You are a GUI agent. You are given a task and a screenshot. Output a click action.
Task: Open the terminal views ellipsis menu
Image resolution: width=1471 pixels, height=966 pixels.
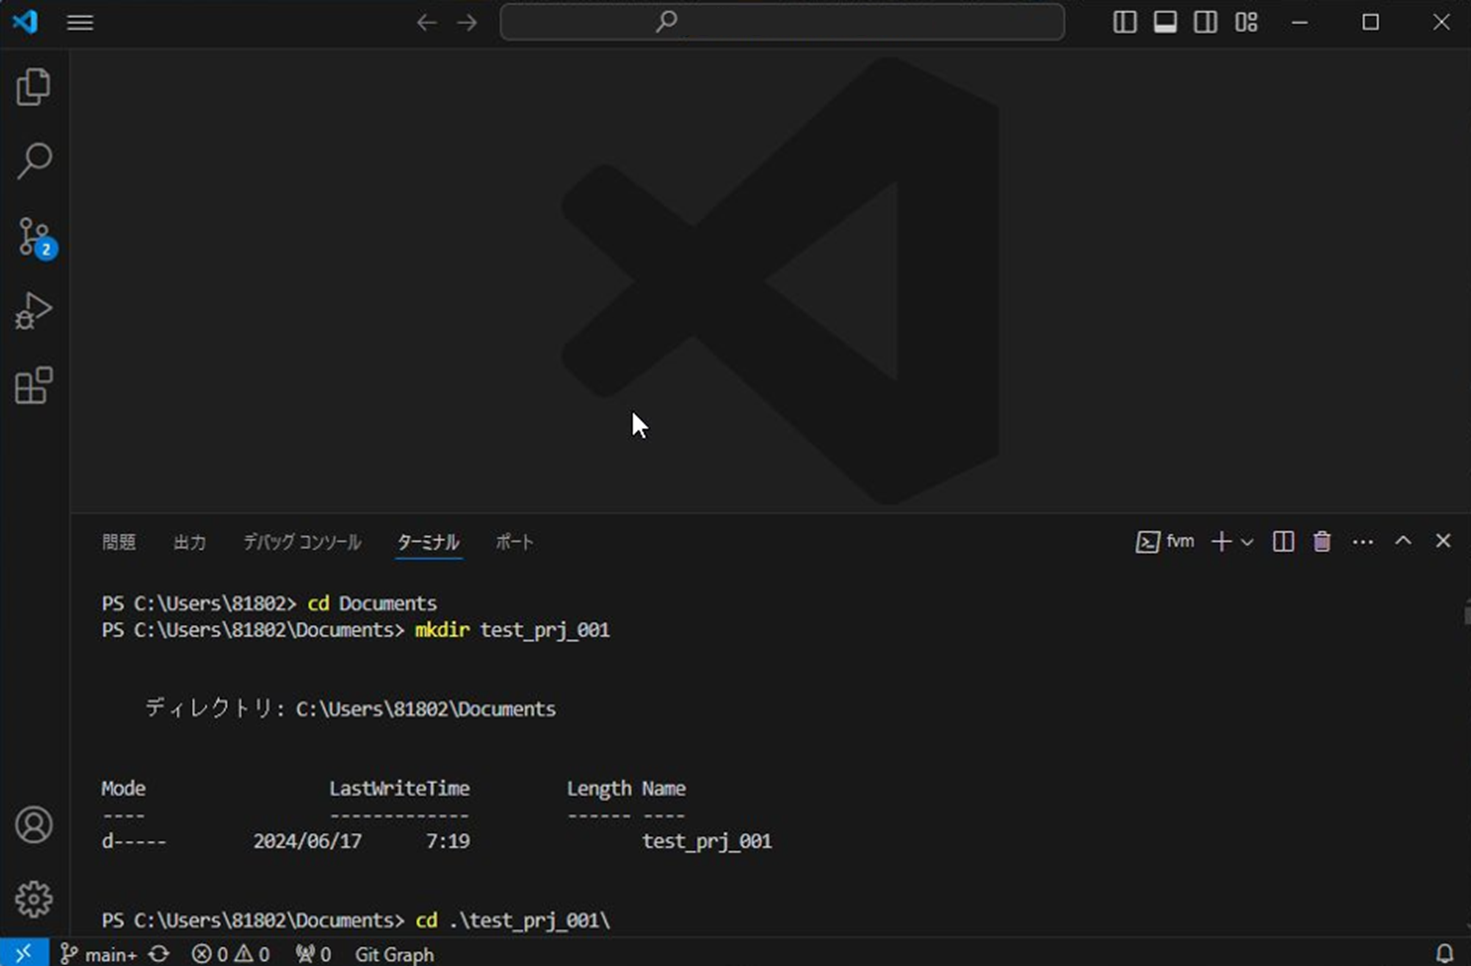(1363, 541)
